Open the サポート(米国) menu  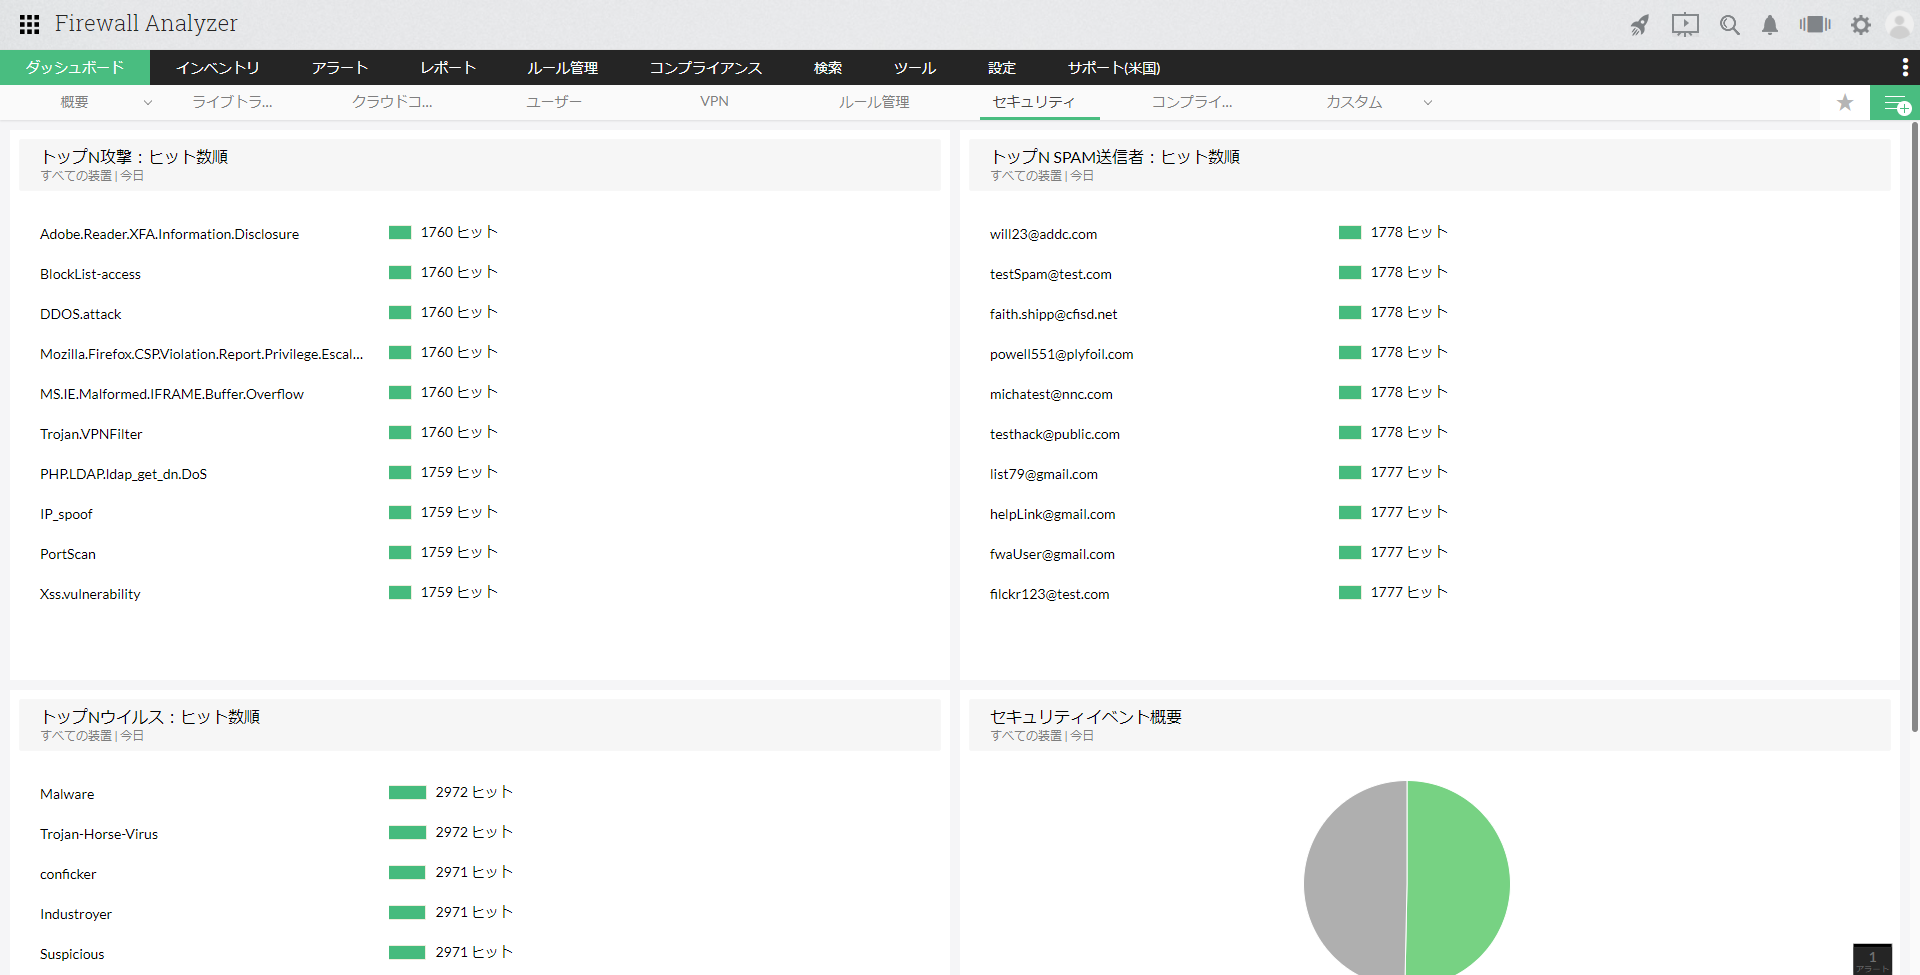click(x=1114, y=67)
